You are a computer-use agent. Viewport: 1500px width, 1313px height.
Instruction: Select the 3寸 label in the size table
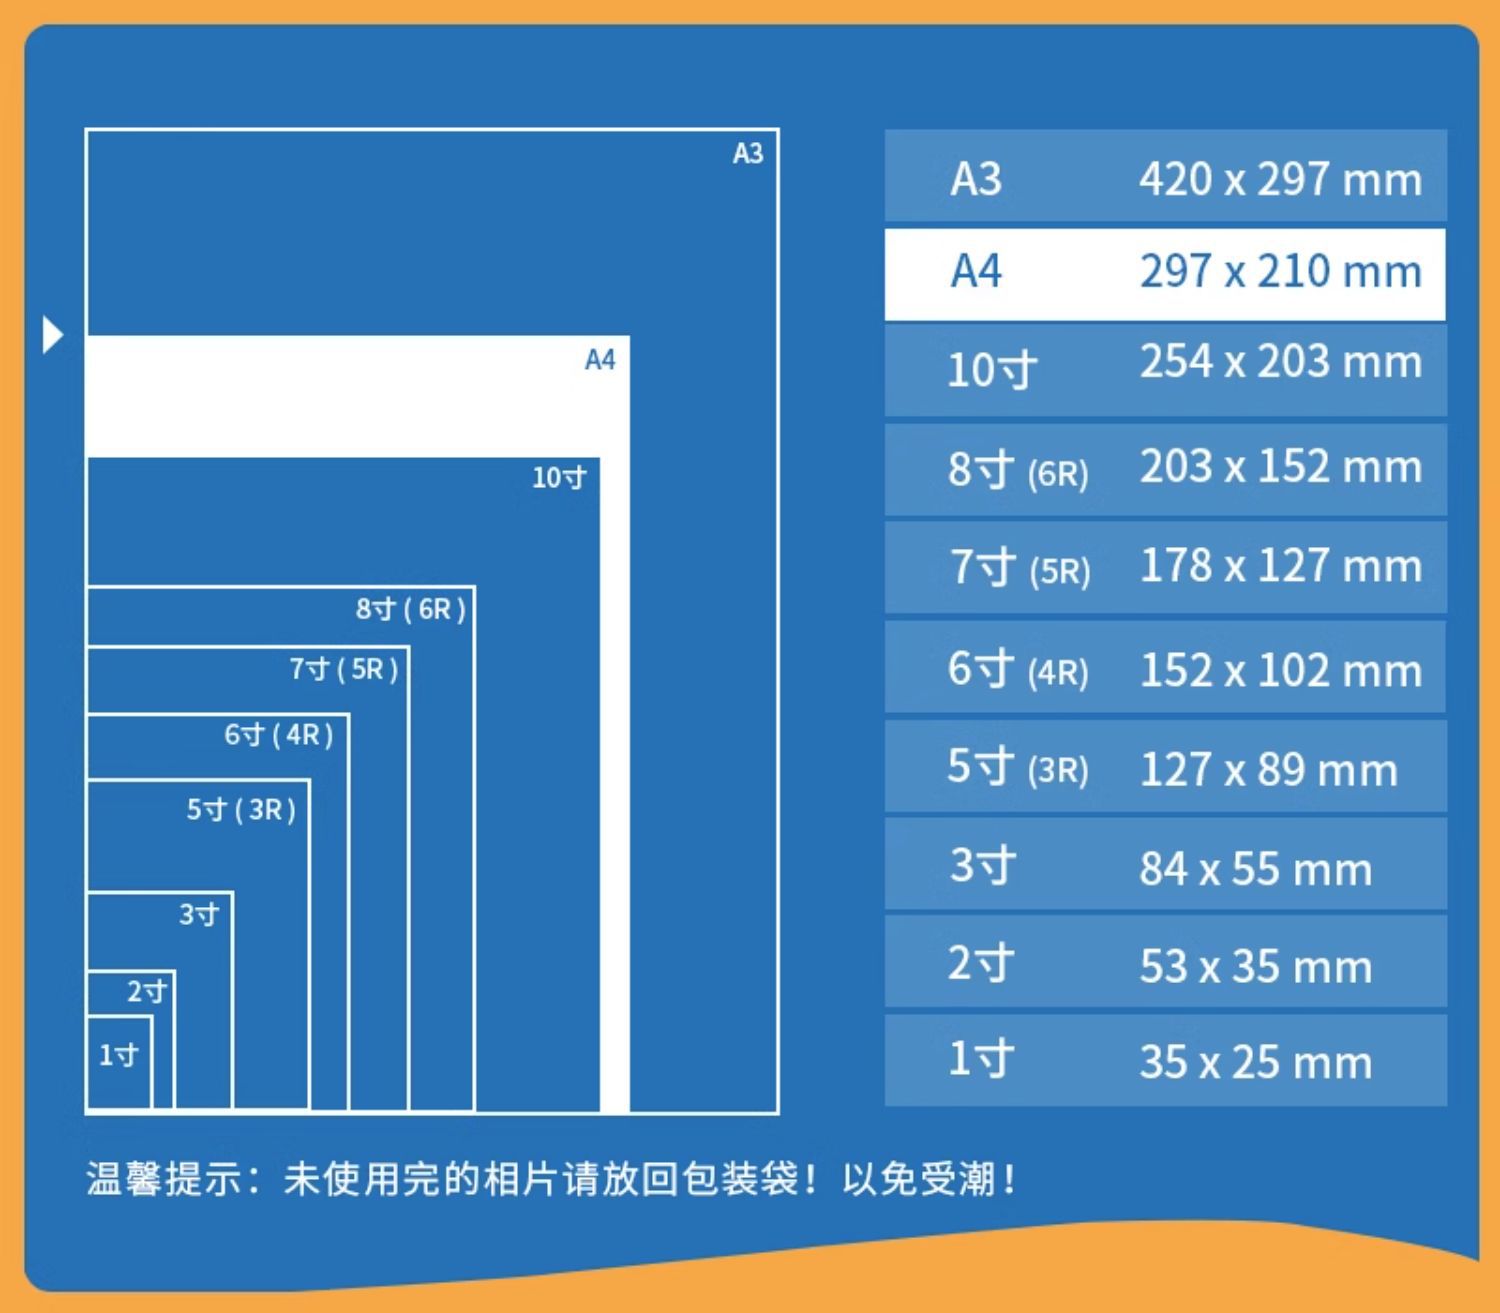tap(983, 865)
